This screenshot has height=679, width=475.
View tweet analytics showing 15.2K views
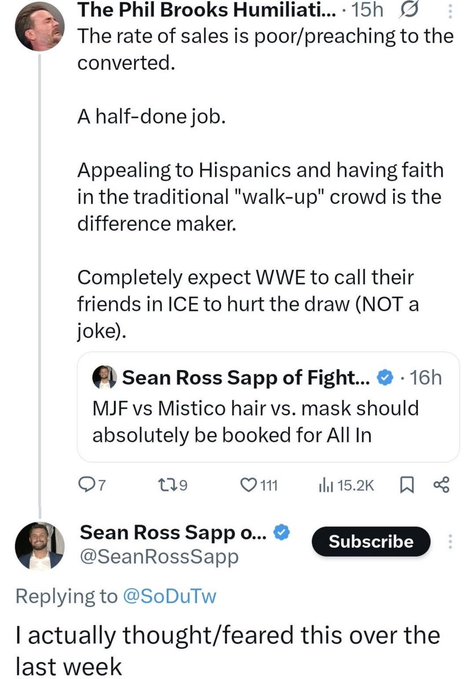(x=346, y=485)
